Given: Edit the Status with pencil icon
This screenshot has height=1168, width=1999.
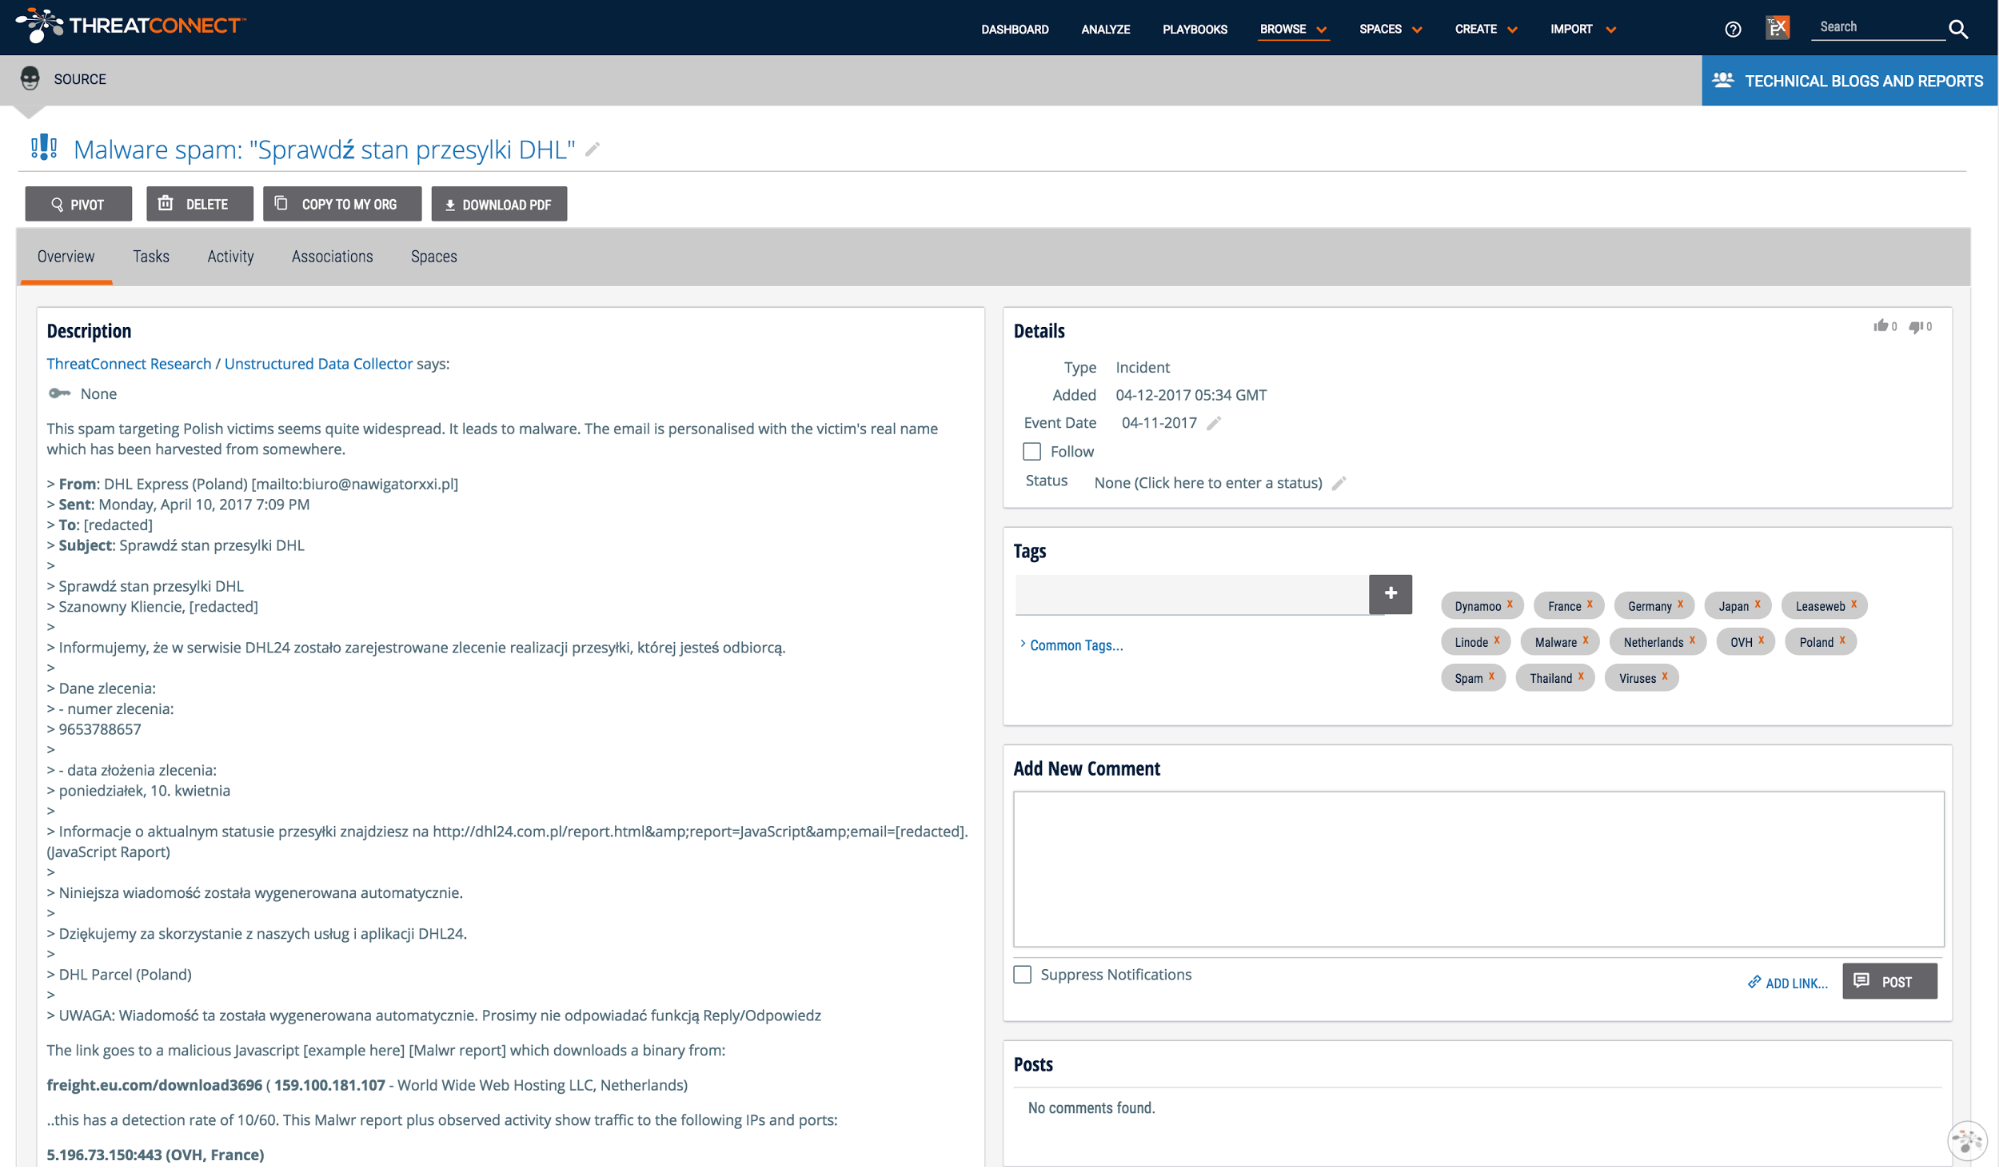Looking at the screenshot, I should [1339, 483].
